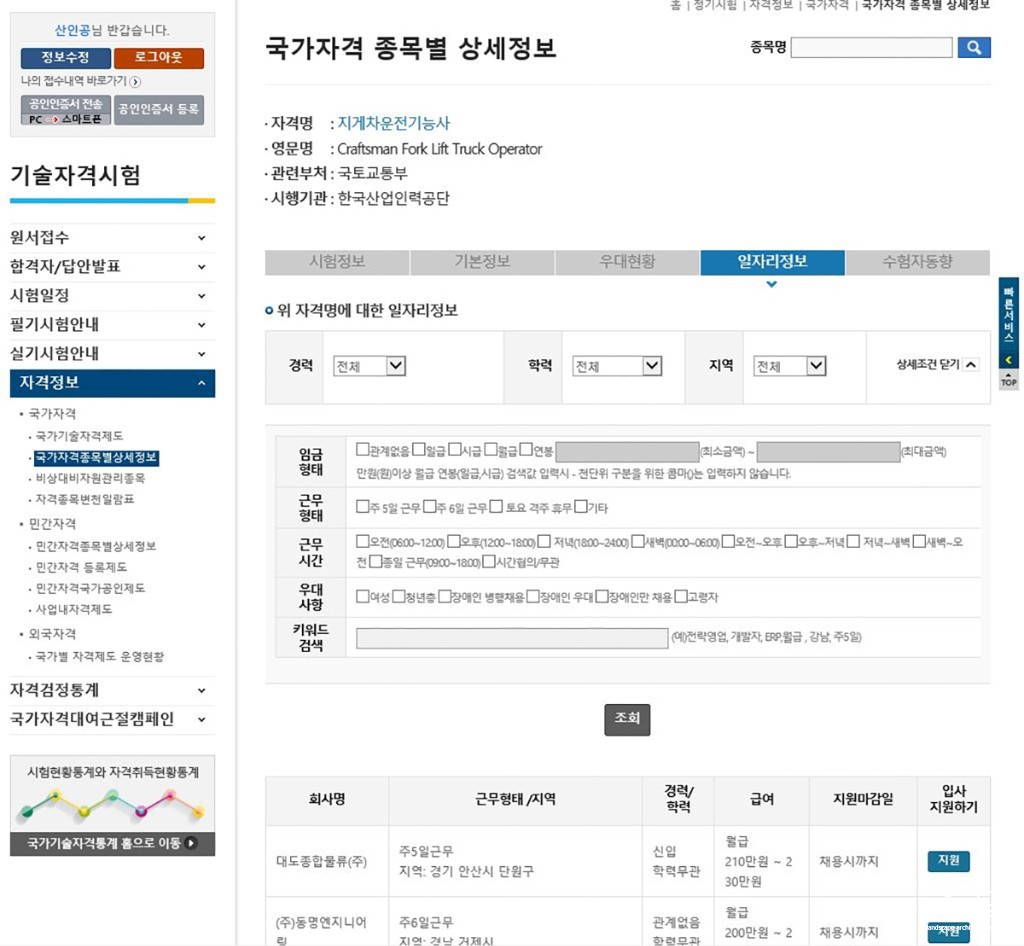Open the 학력 dropdown

click(617, 366)
